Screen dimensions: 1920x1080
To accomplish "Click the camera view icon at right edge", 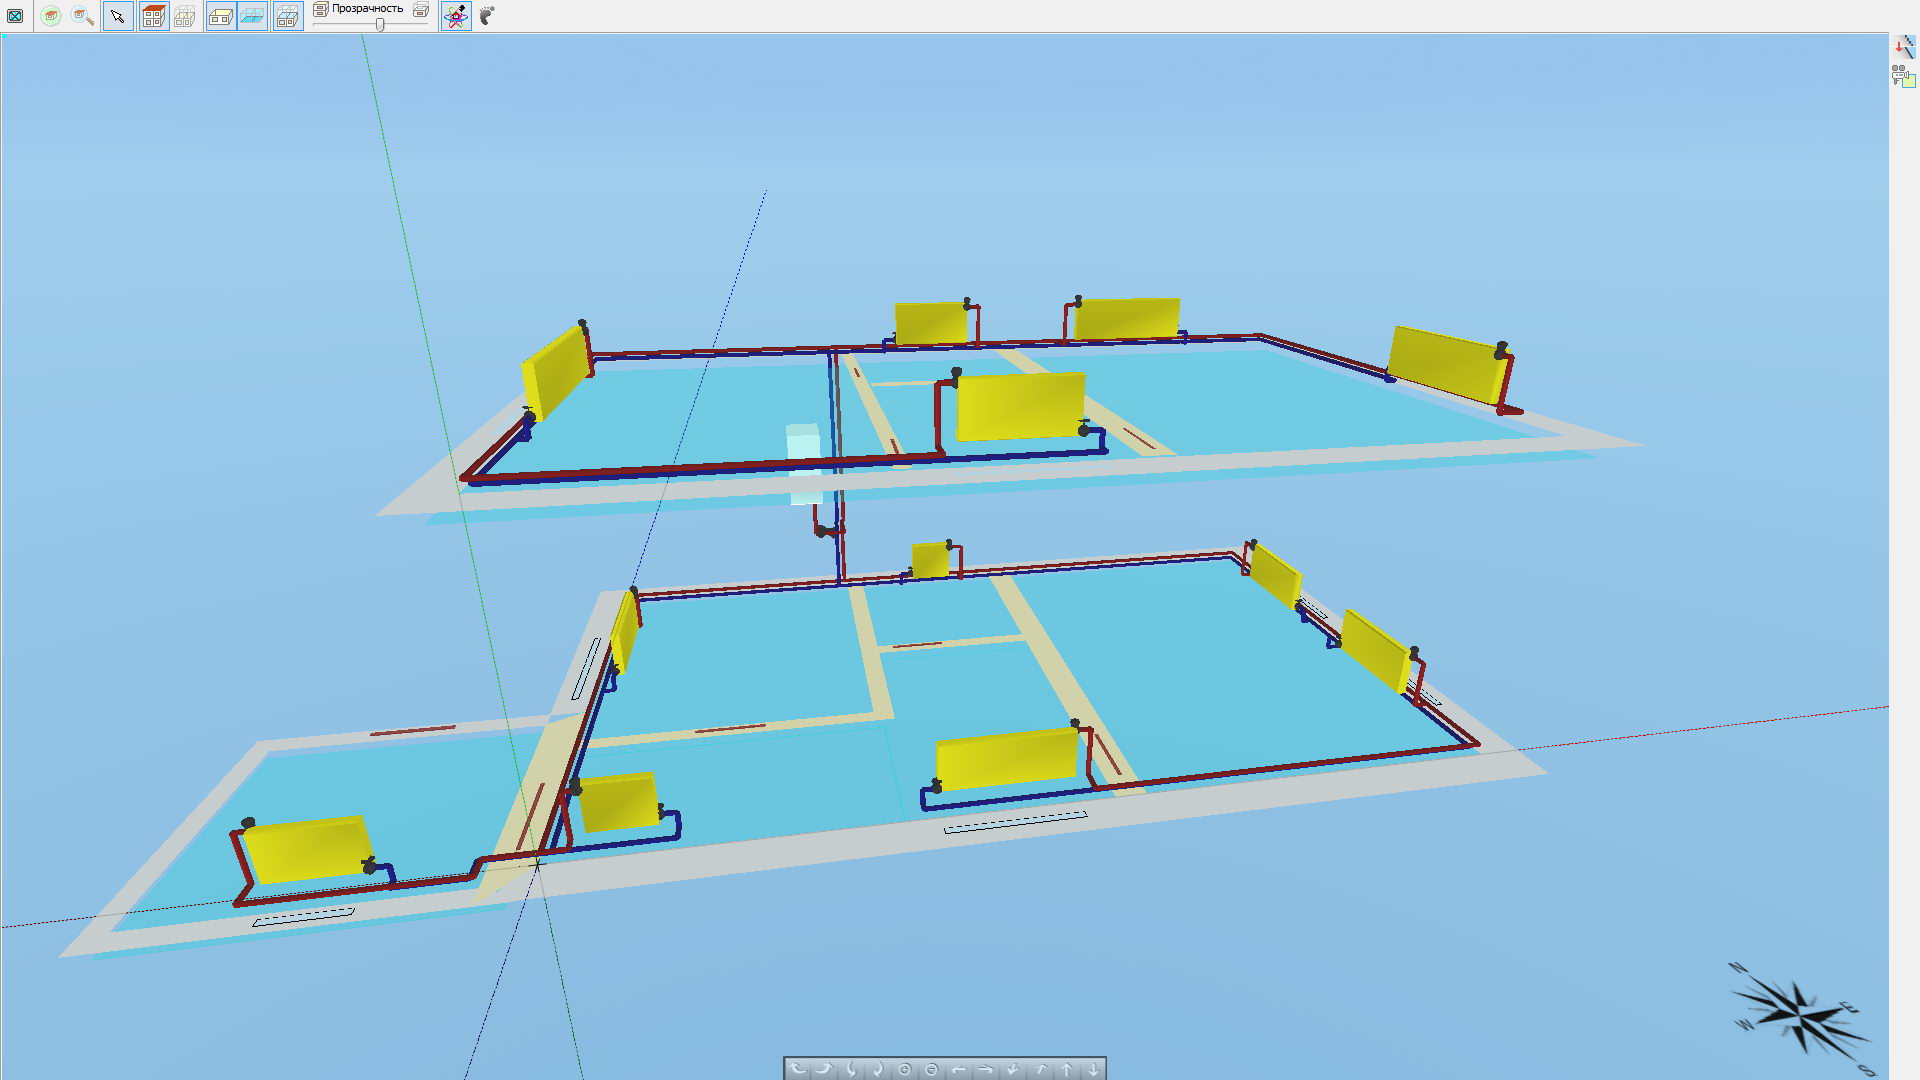I will point(1902,76).
